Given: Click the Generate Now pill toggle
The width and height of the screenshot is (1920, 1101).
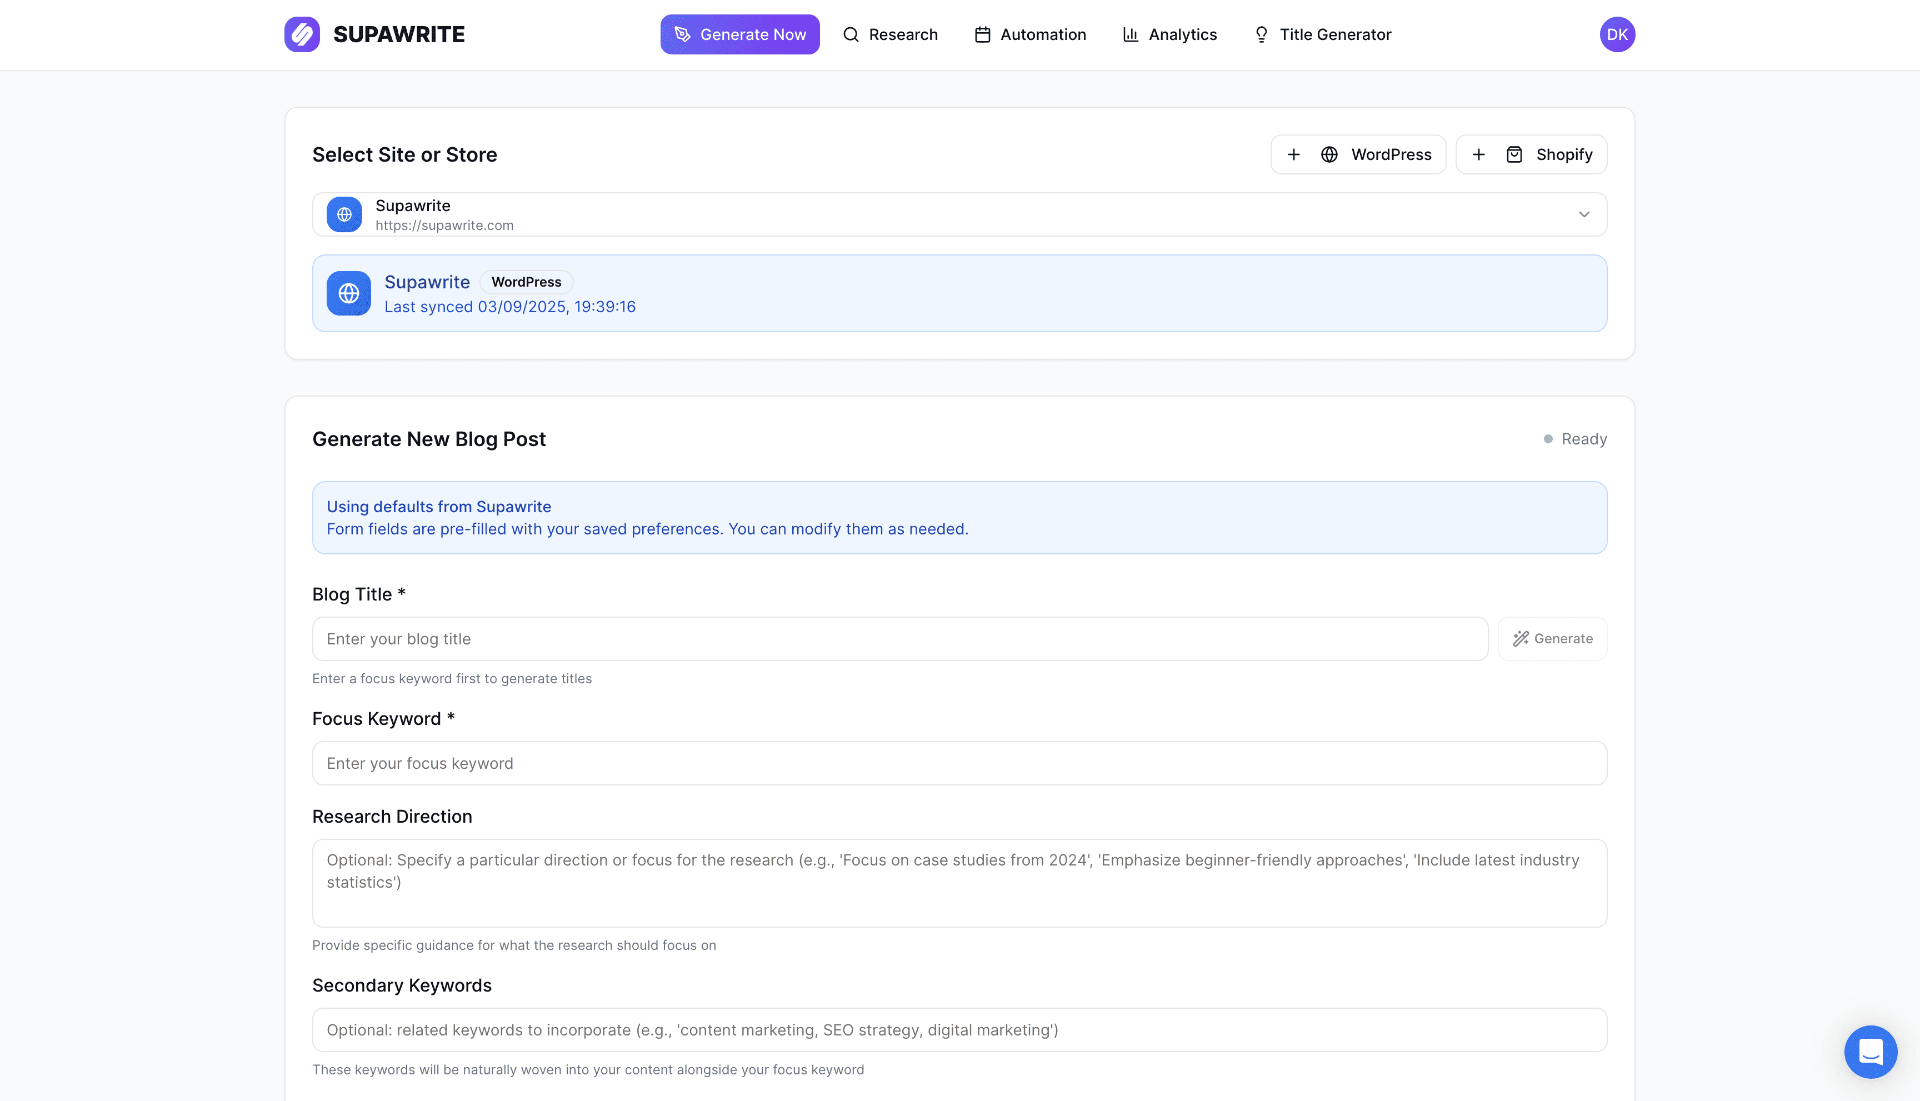Looking at the screenshot, I should 740,34.
